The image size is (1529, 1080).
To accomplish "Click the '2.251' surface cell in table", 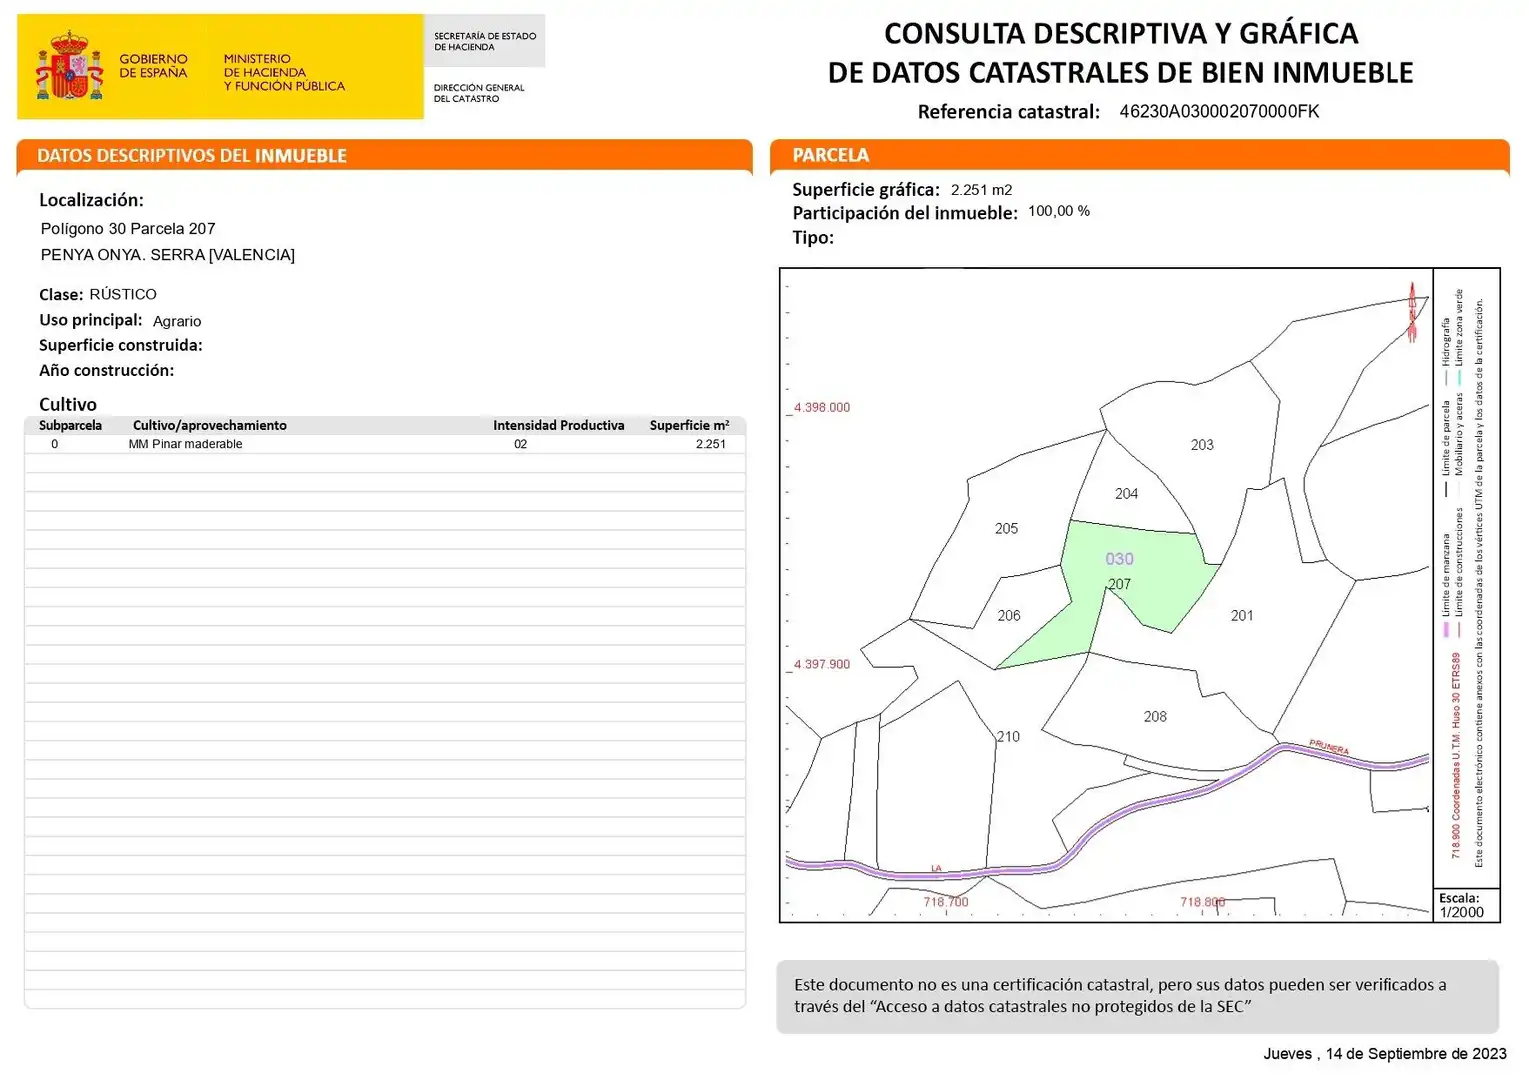I will click(711, 444).
